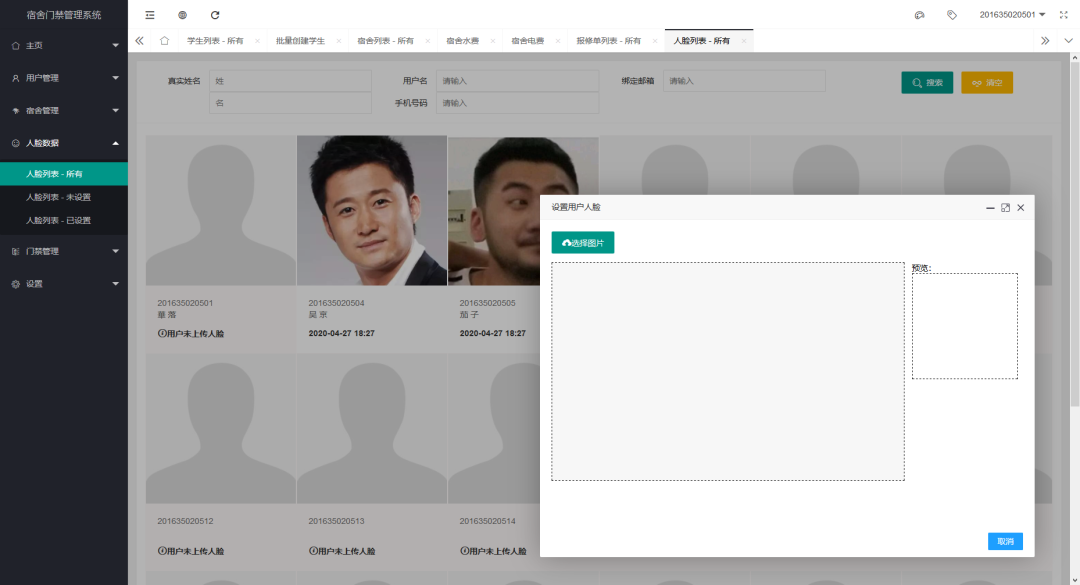Viewport: 1080px width, 585px height.
Task: Close the 学生列表 - 所有 tab
Action: tap(258, 41)
